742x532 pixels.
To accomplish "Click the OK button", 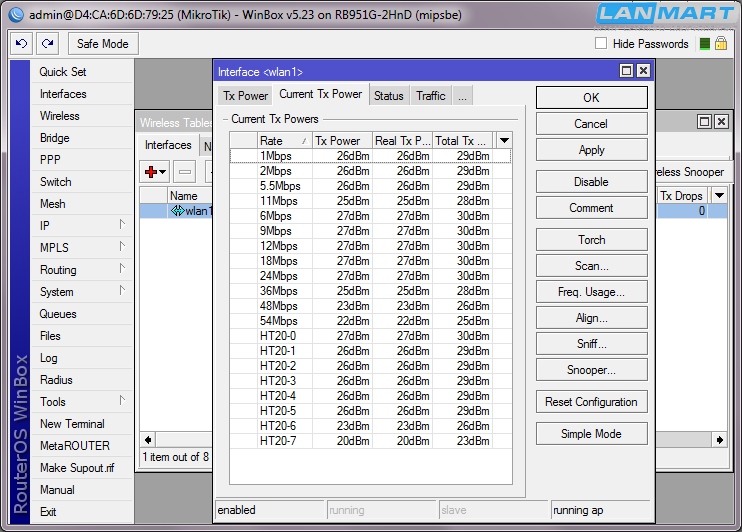I will pos(592,98).
